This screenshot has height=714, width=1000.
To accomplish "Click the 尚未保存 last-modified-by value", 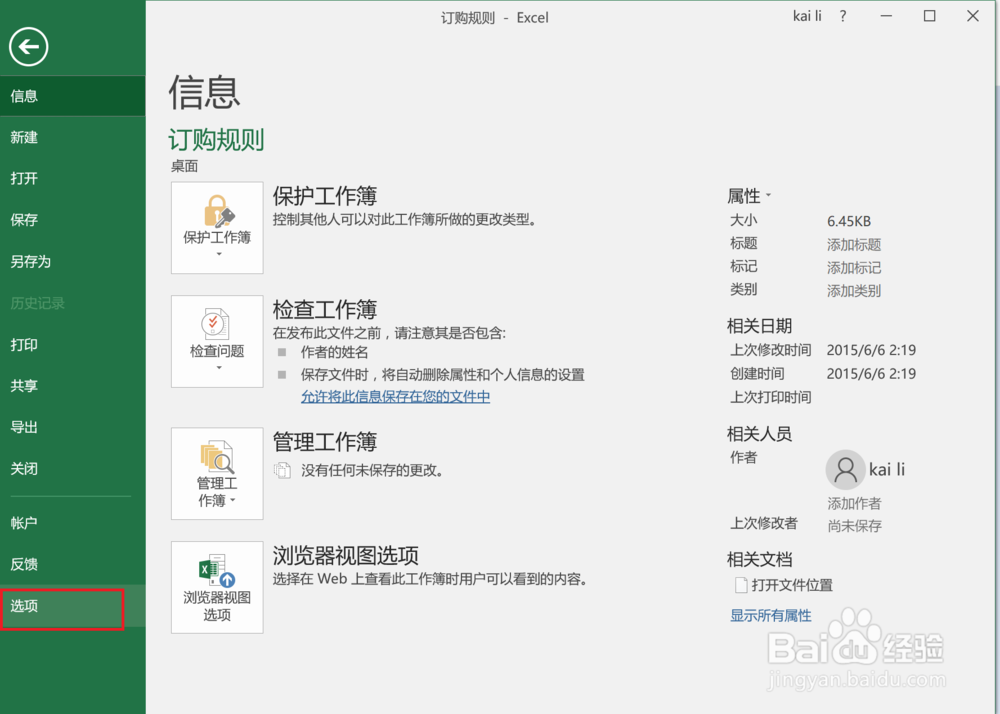I will pyautogui.click(x=855, y=526).
